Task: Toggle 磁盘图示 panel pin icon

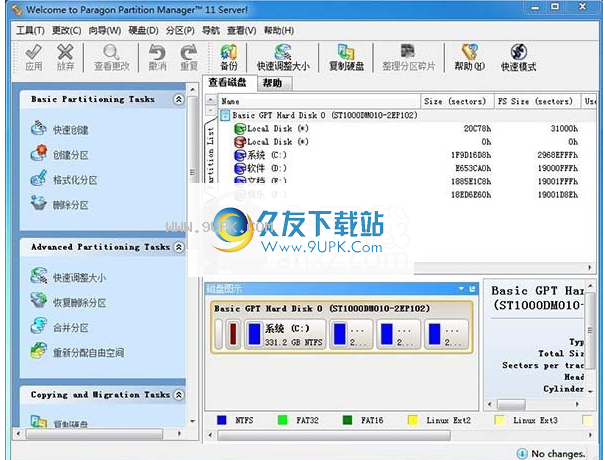Action: click(x=472, y=289)
